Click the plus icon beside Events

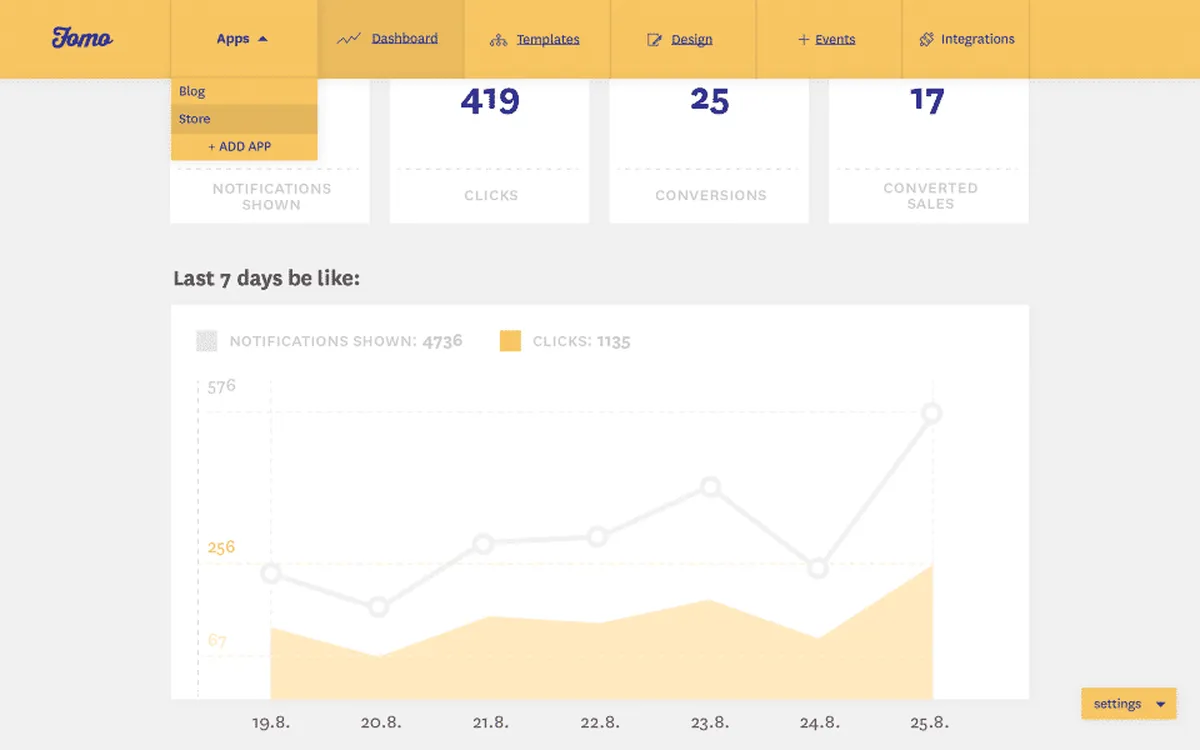(x=803, y=40)
